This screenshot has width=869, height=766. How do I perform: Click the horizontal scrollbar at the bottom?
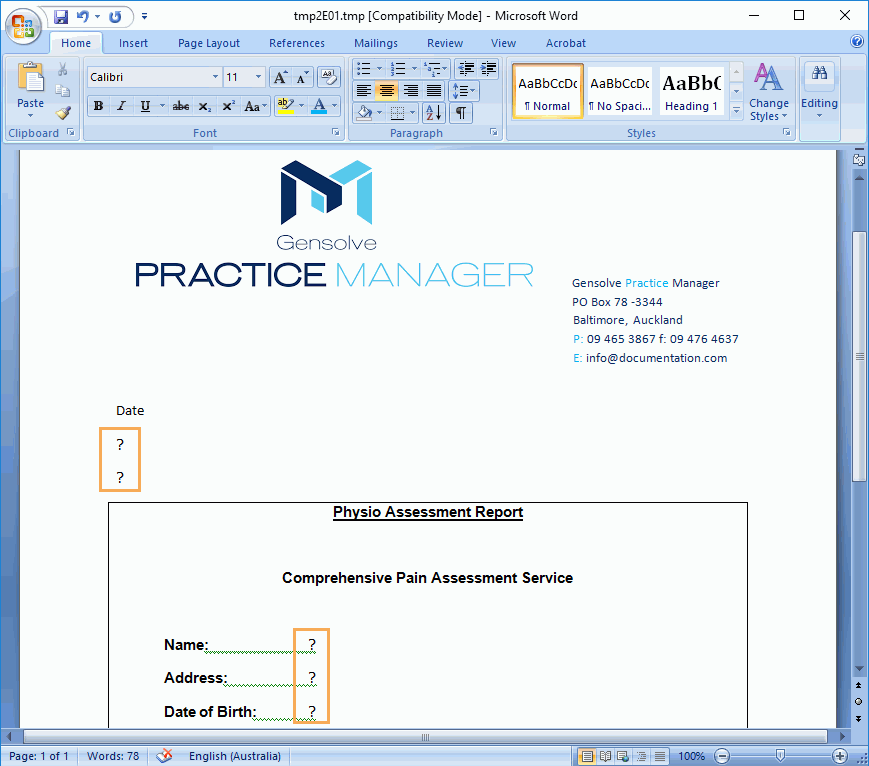click(x=425, y=737)
